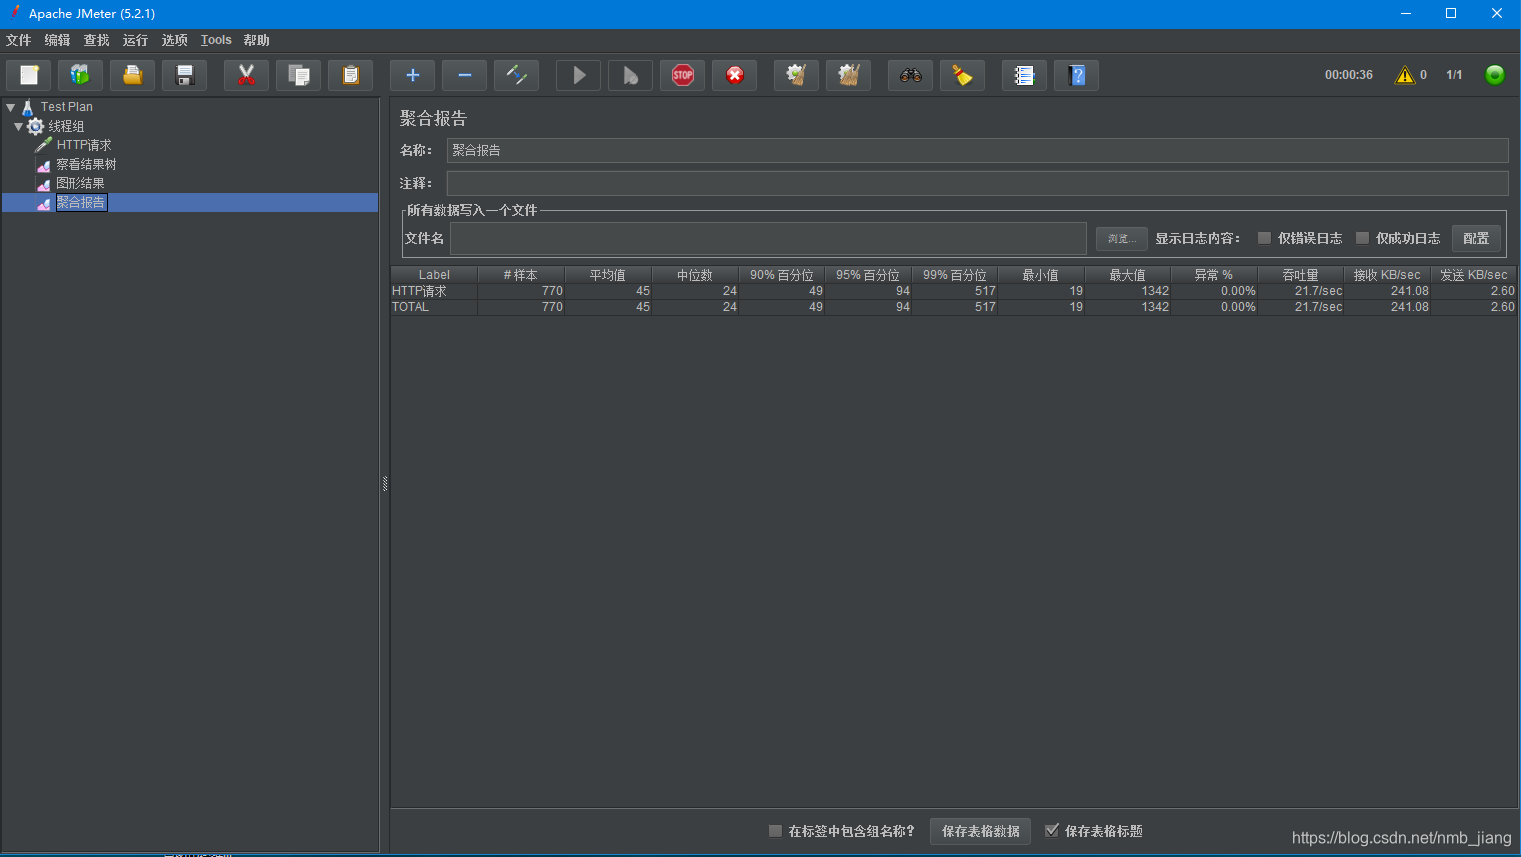Click the 名称 input field

point(977,150)
